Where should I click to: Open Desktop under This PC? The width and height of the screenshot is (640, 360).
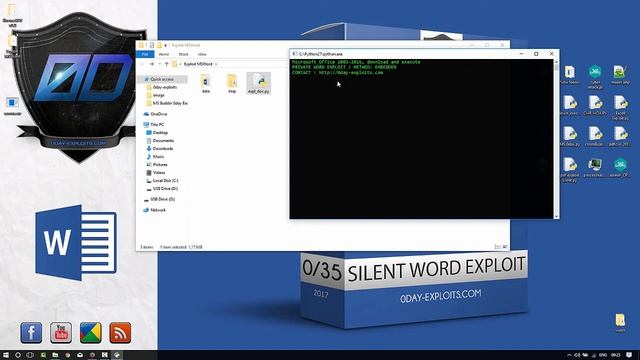point(160,133)
